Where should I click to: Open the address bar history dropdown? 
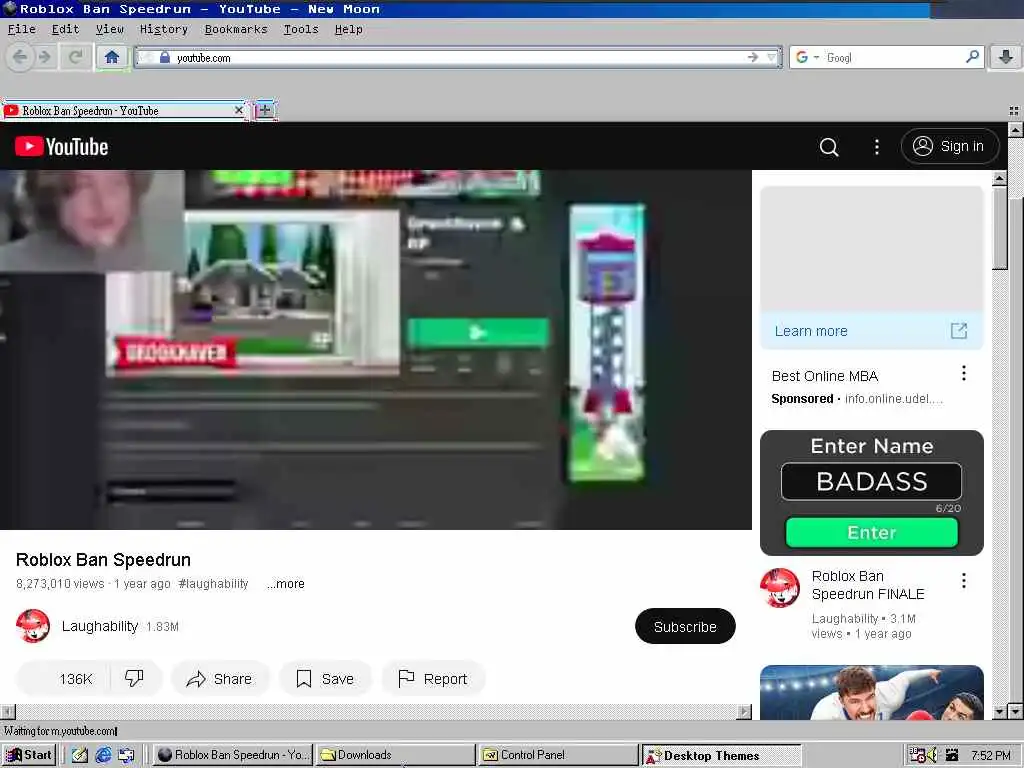coord(772,57)
